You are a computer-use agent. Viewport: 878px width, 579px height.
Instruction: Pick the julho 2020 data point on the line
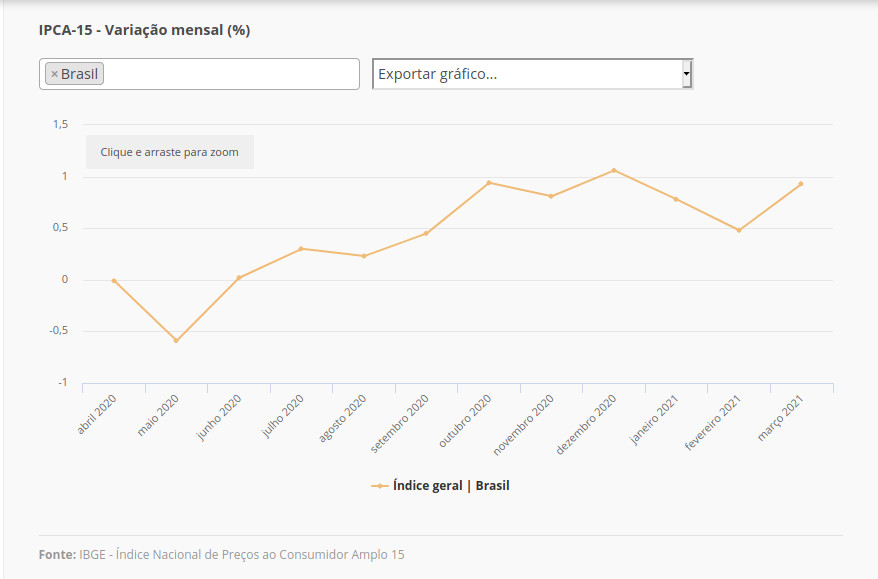point(301,249)
